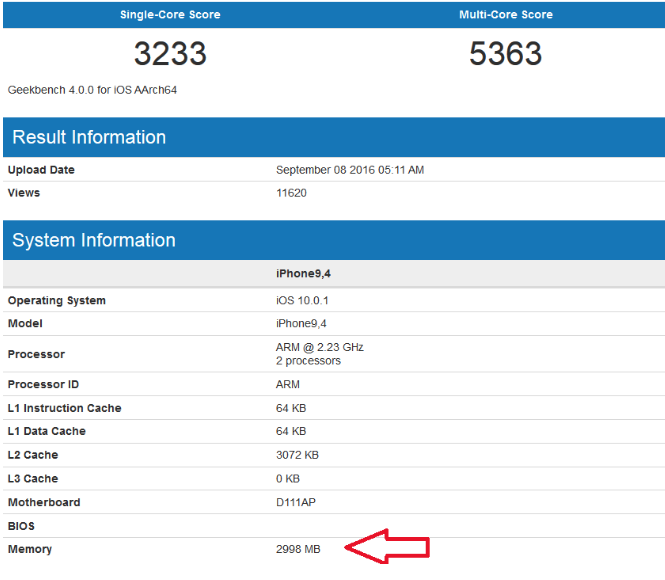Viewport: 665px width, 580px height.
Task: Select the L1 Data Cache value 64 KB
Action: (x=291, y=431)
